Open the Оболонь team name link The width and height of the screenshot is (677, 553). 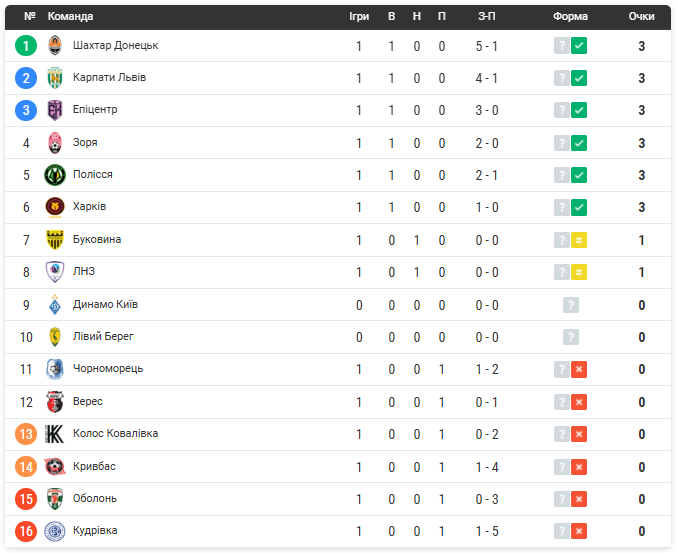pyautogui.click(x=95, y=499)
